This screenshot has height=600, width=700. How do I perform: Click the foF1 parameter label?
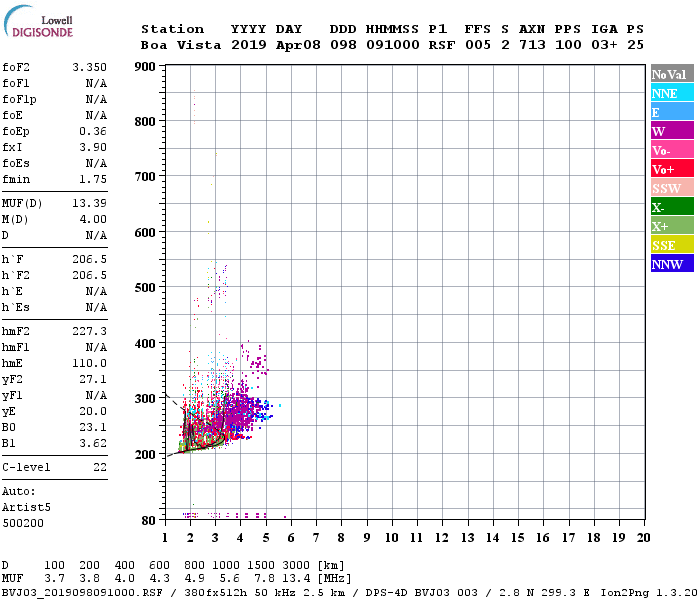click(16, 83)
